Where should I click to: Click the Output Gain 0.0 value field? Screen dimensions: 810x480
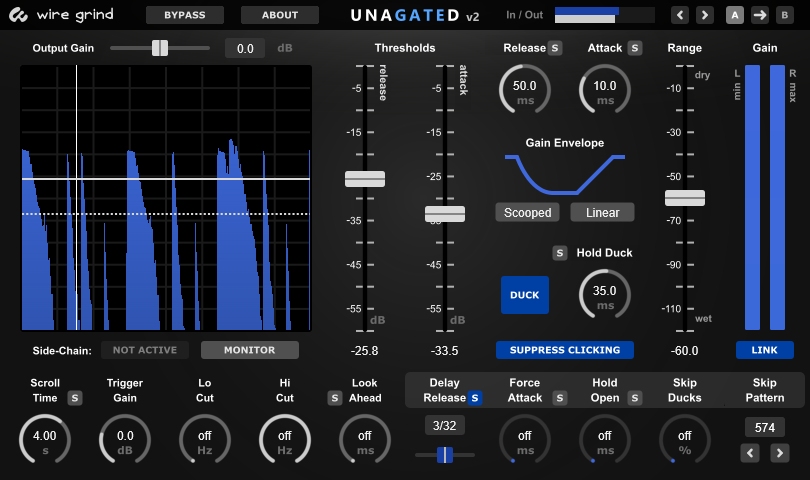point(245,49)
